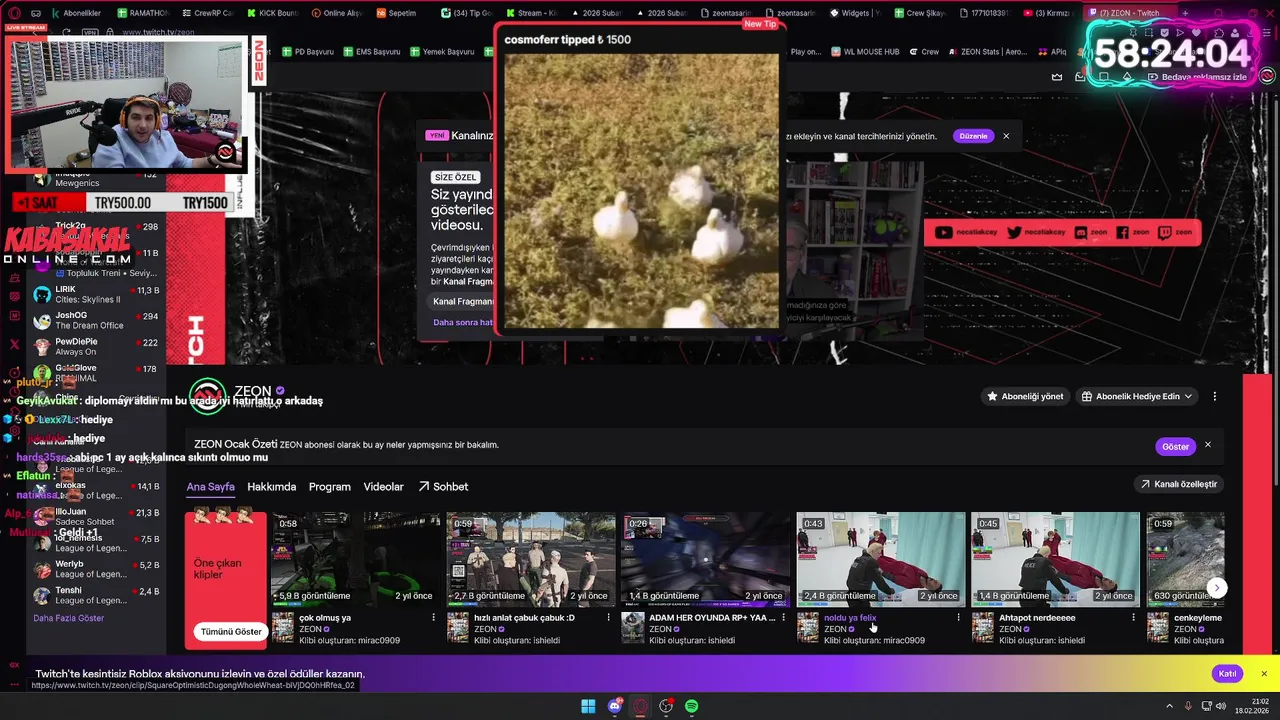Open JoshOG channel in the sidebar
Screen dimensions: 1280x720
click(95, 320)
